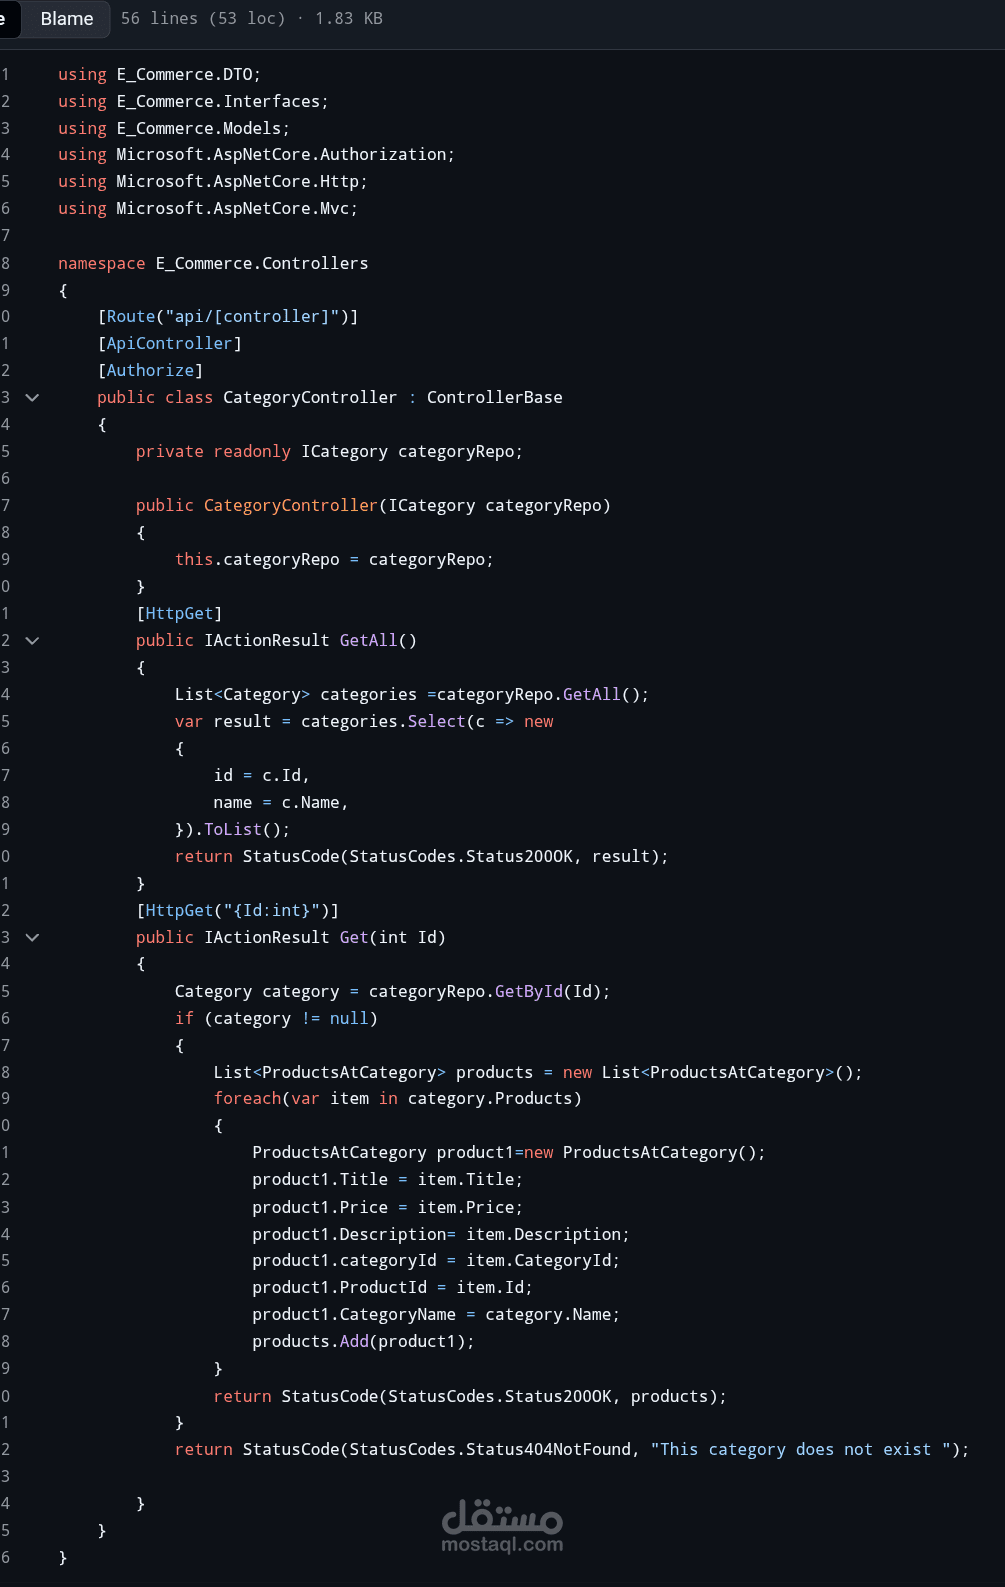This screenshot has height=1587, width=1005.
Task: Click the return Status200OK, products line
Action: click(x=470, y=1397)
